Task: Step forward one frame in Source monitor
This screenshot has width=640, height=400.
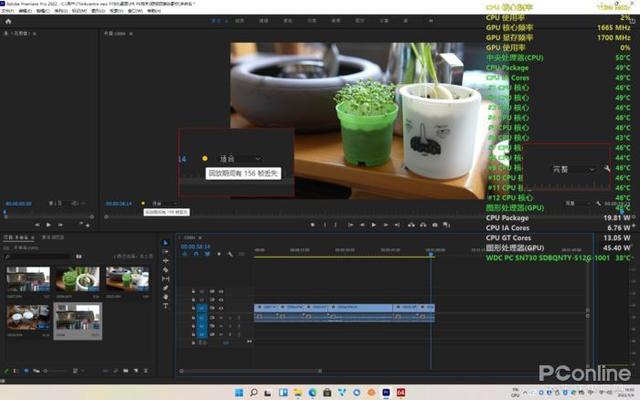Action: click(x=60, y=225)
